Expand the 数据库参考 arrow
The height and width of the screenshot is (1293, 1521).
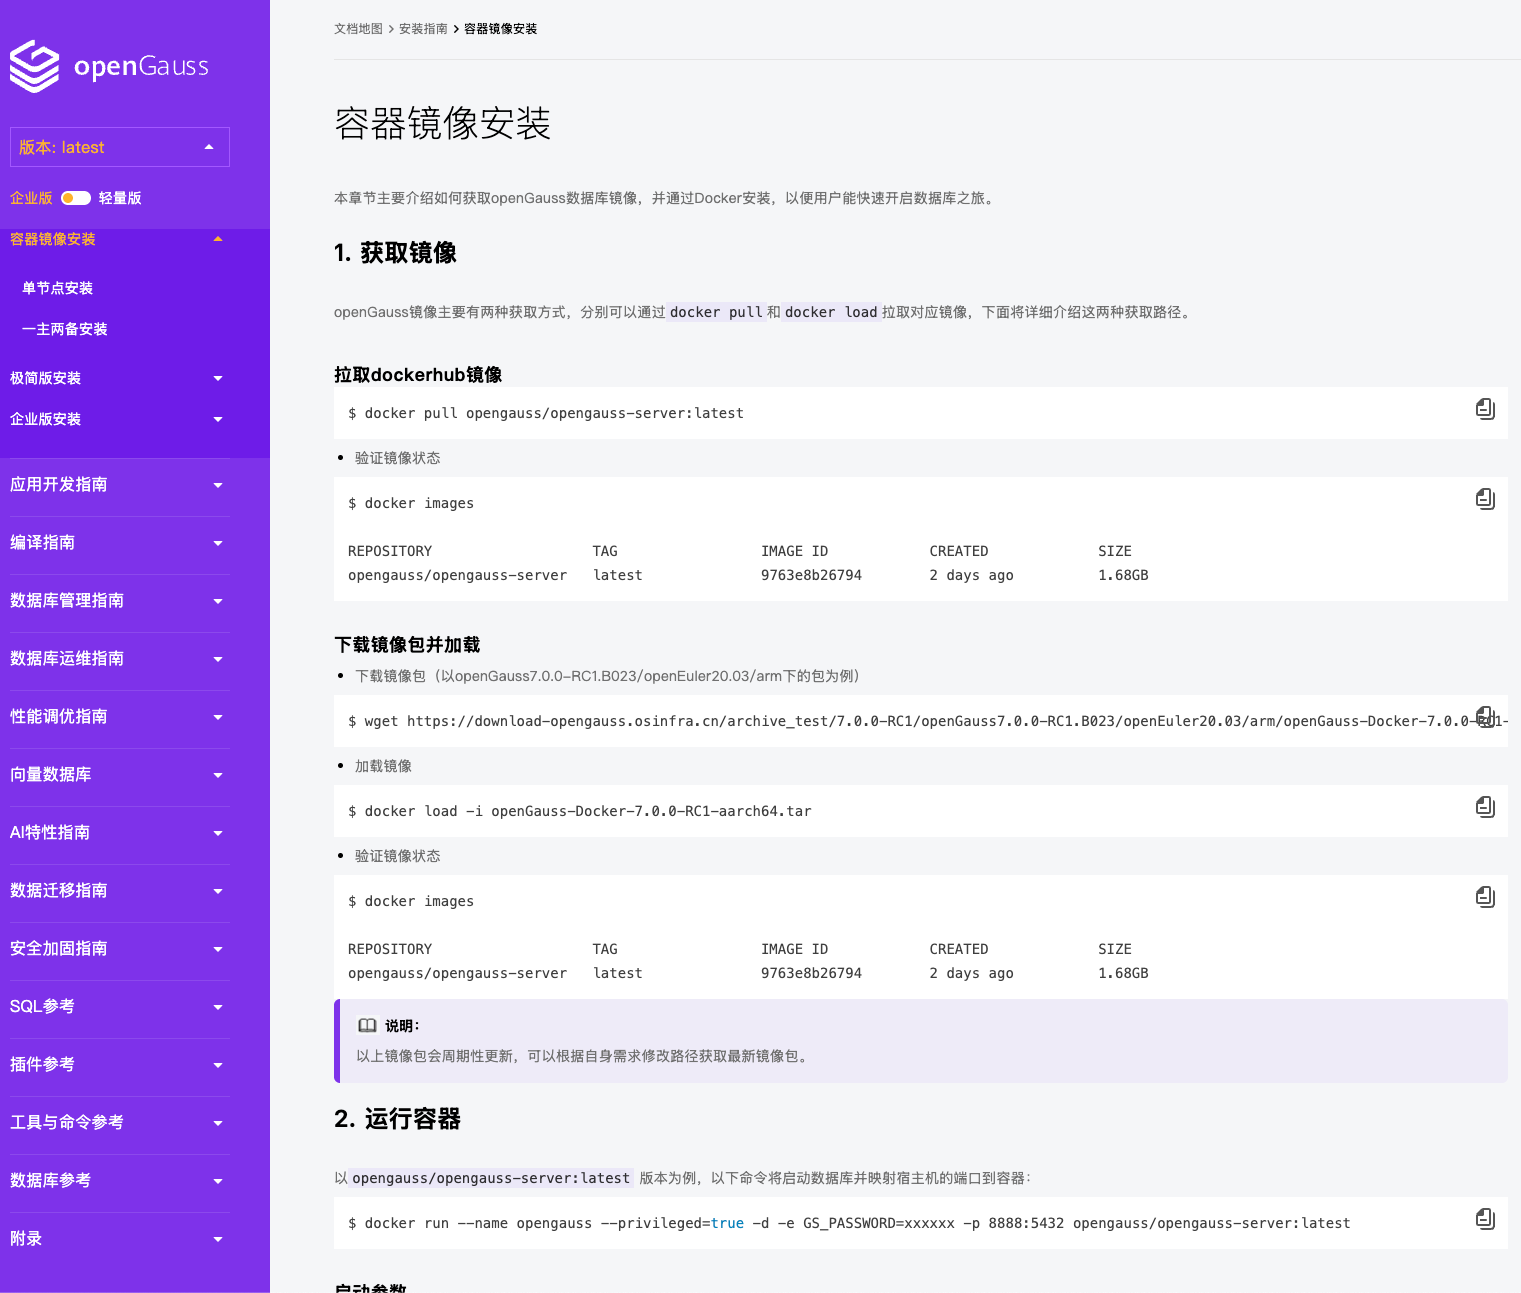(218, 1181)
